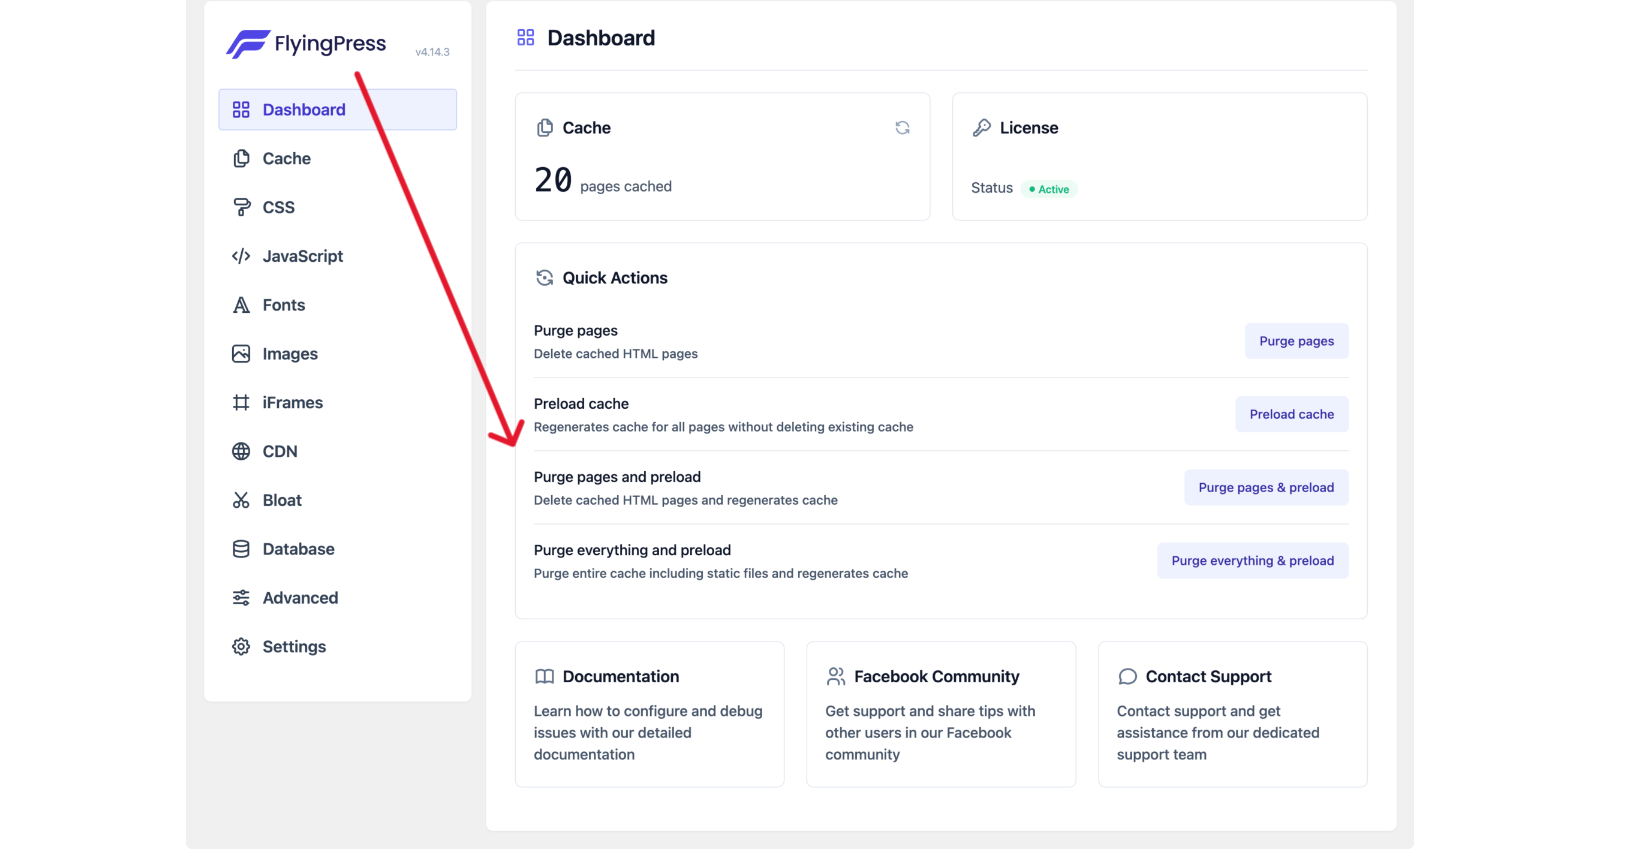Open the Contact Support card
The image size is (1634, 849).
tap(1232, 714)
